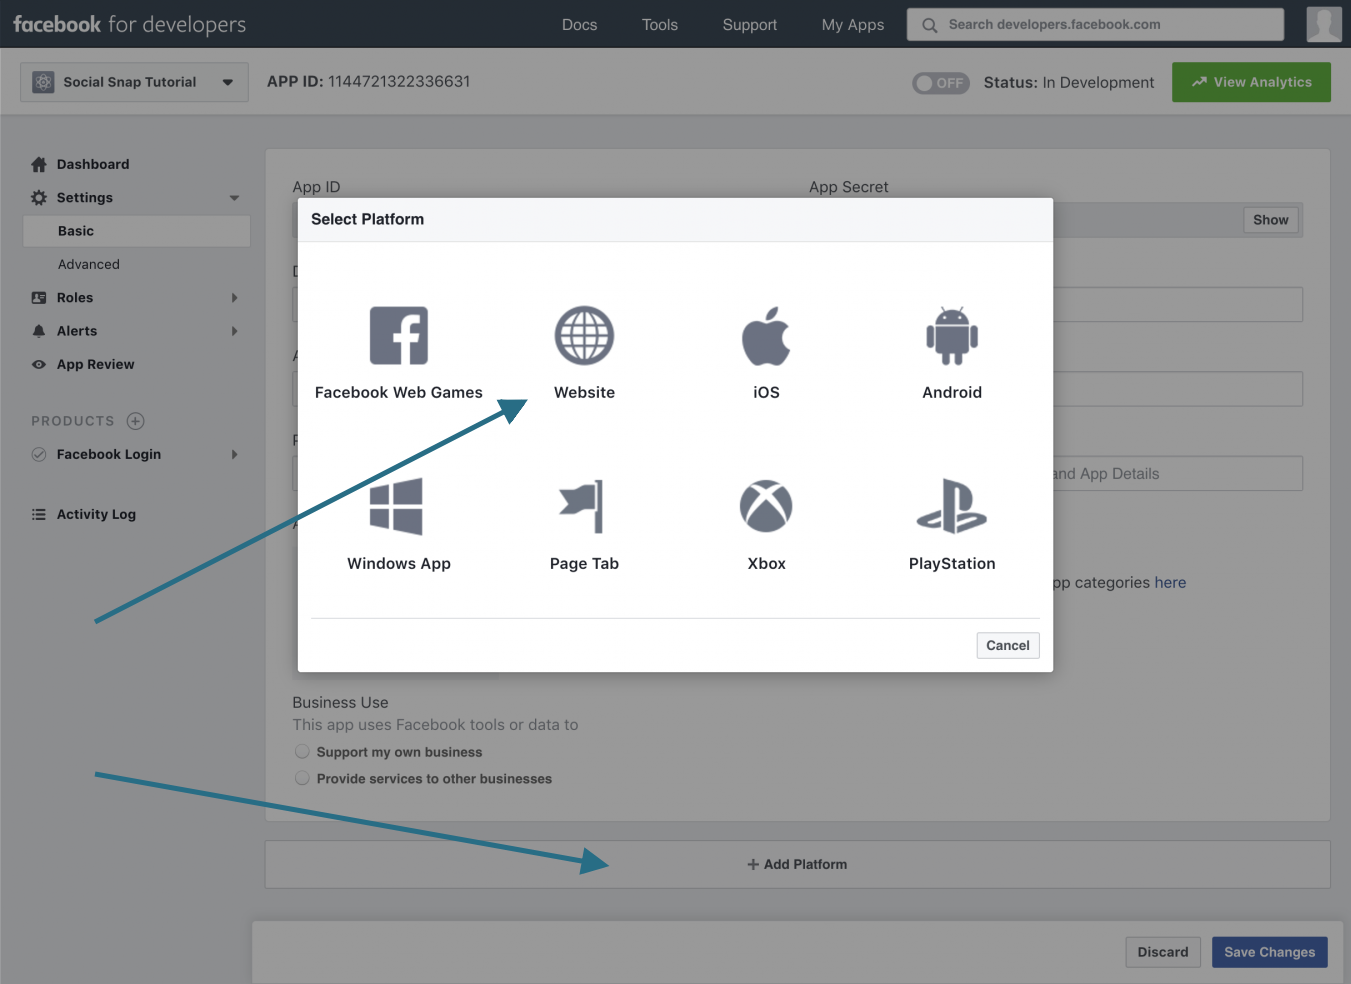Viewport: 1351px width, 984px height.
Task: Select the Website platform icon
Action: point(584,335)
